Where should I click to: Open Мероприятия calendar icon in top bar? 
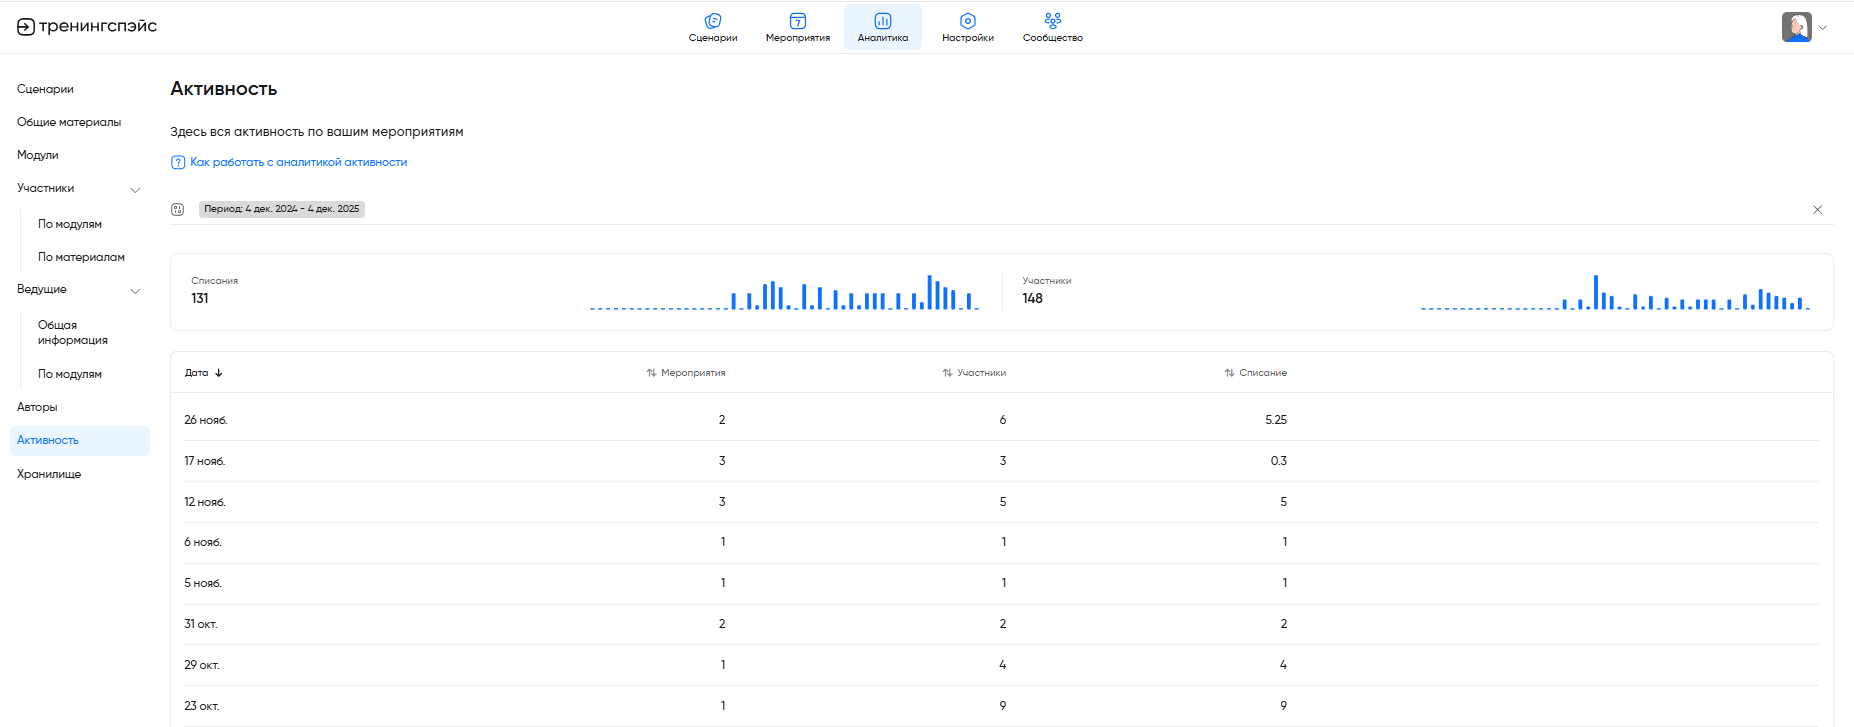click(797, 21)
